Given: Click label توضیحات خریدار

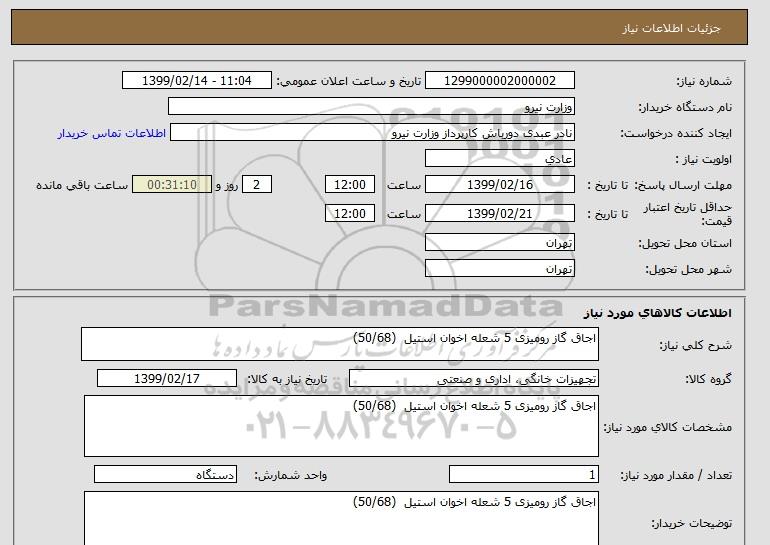Looking at the screenshot, I should pos(692,523).
